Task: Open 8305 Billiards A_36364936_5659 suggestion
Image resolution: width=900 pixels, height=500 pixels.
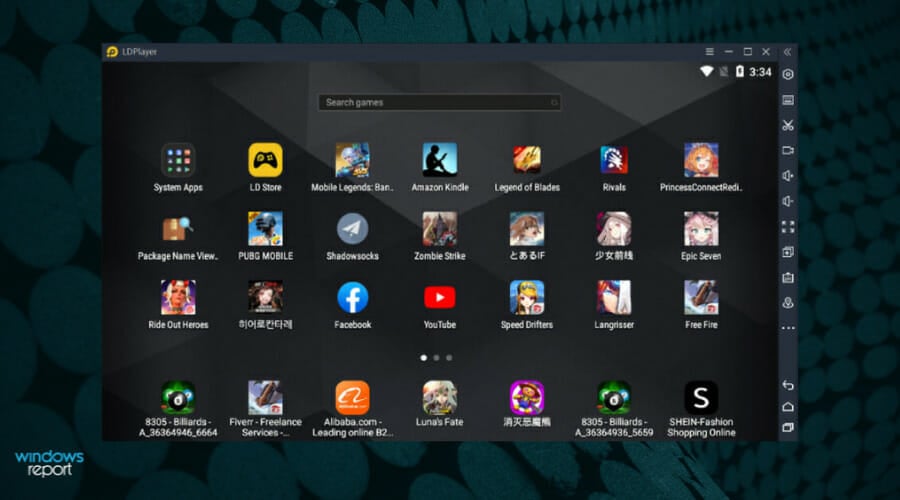Action: (x=614, y=398)
